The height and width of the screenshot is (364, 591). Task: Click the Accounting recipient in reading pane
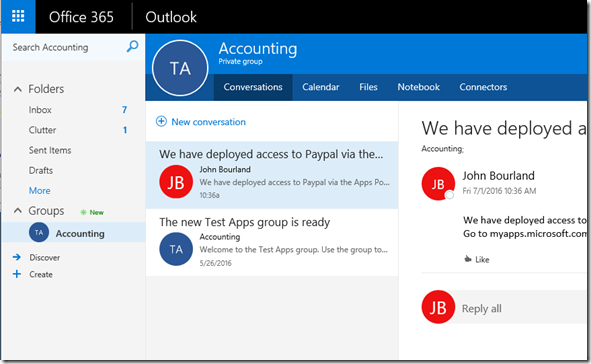click(442, 149)
